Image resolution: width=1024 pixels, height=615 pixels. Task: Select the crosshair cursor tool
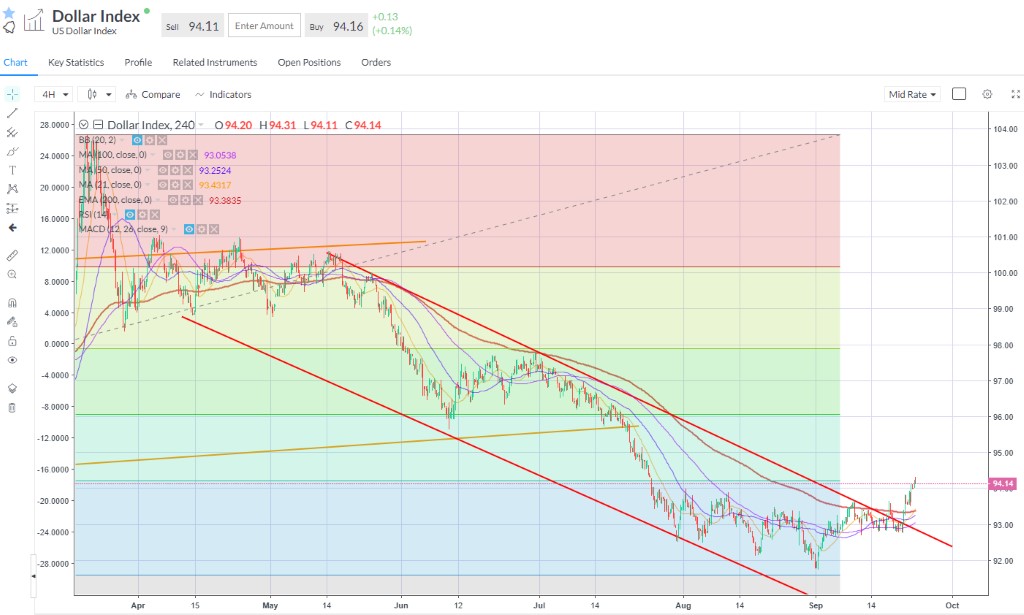(12, 94)
